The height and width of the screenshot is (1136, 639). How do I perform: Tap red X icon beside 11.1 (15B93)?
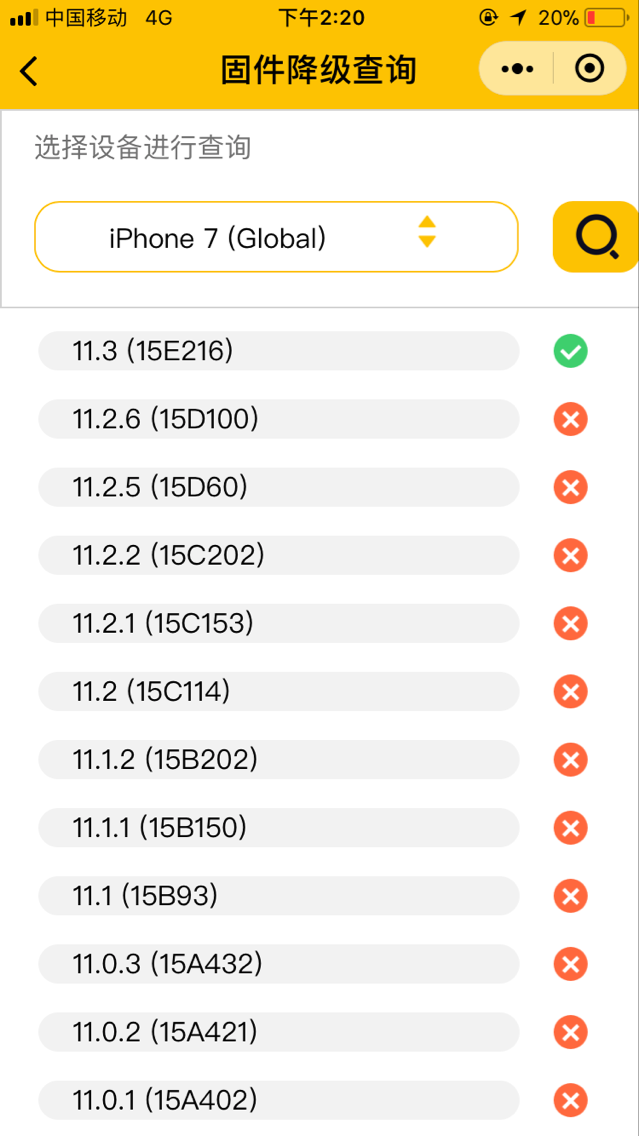[x=571, y=896]
